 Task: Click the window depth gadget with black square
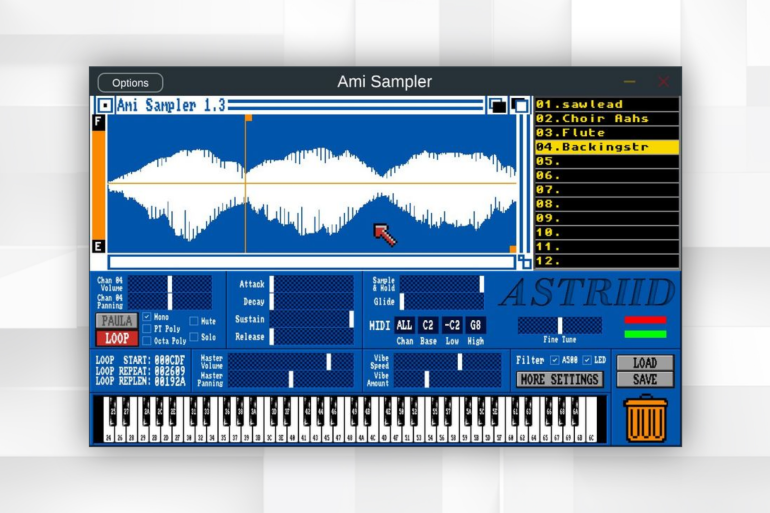click(x=497, y=106)
